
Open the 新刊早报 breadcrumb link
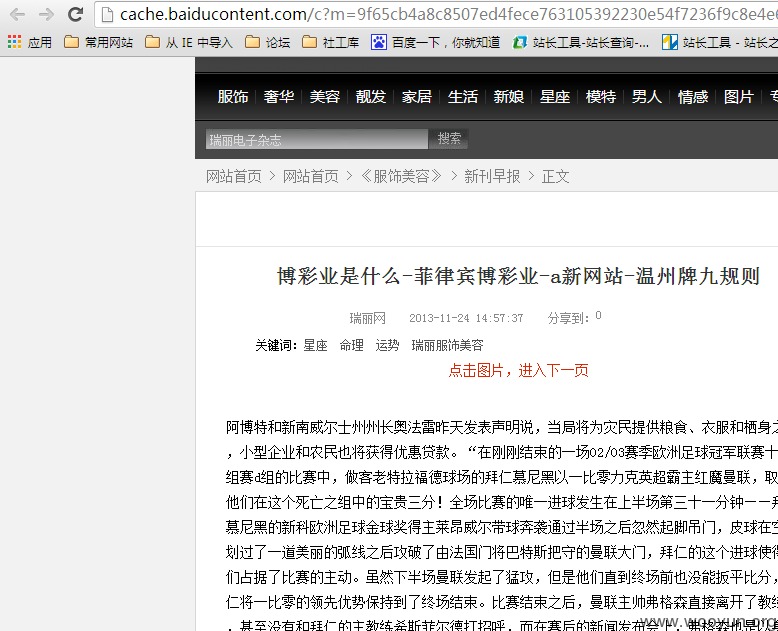point(492,176)
